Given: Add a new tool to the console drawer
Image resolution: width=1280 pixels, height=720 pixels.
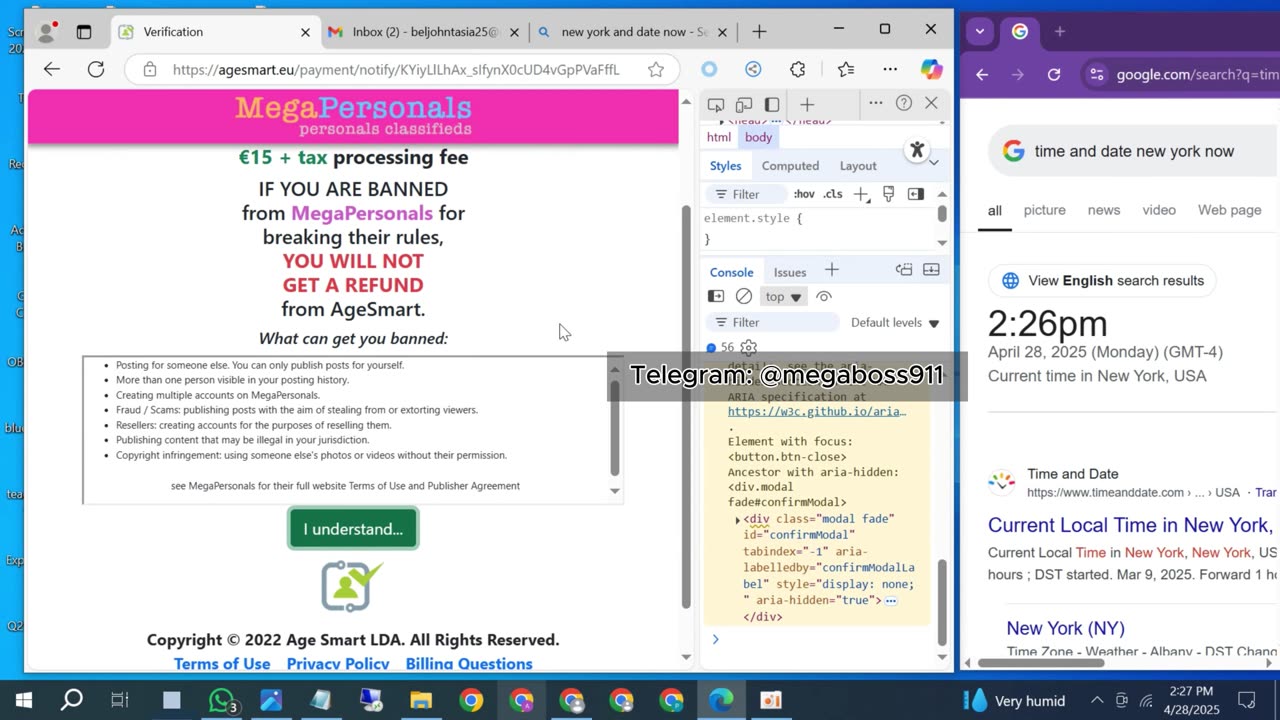Looking at the screenshot, I should [831, 270].
